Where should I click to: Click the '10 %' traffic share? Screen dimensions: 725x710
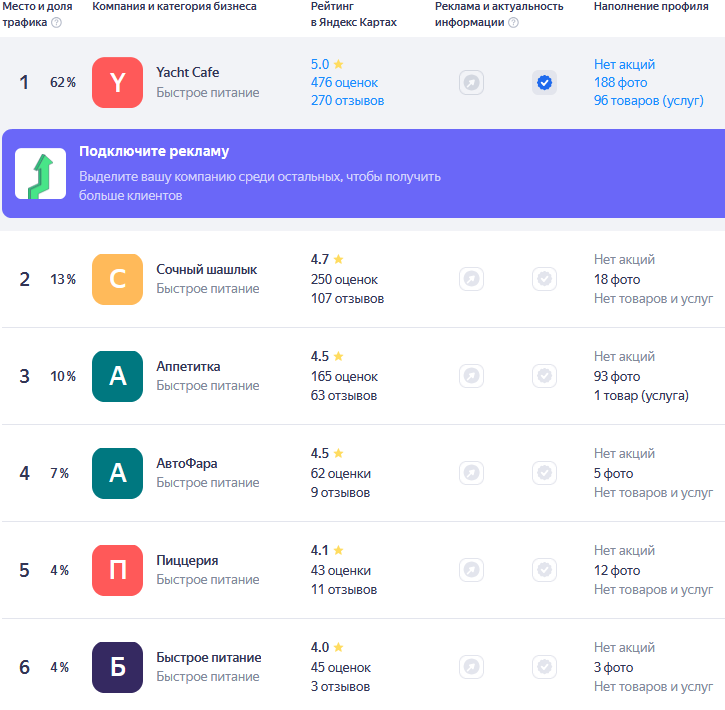pyautogui.click(x=63, y=376)
